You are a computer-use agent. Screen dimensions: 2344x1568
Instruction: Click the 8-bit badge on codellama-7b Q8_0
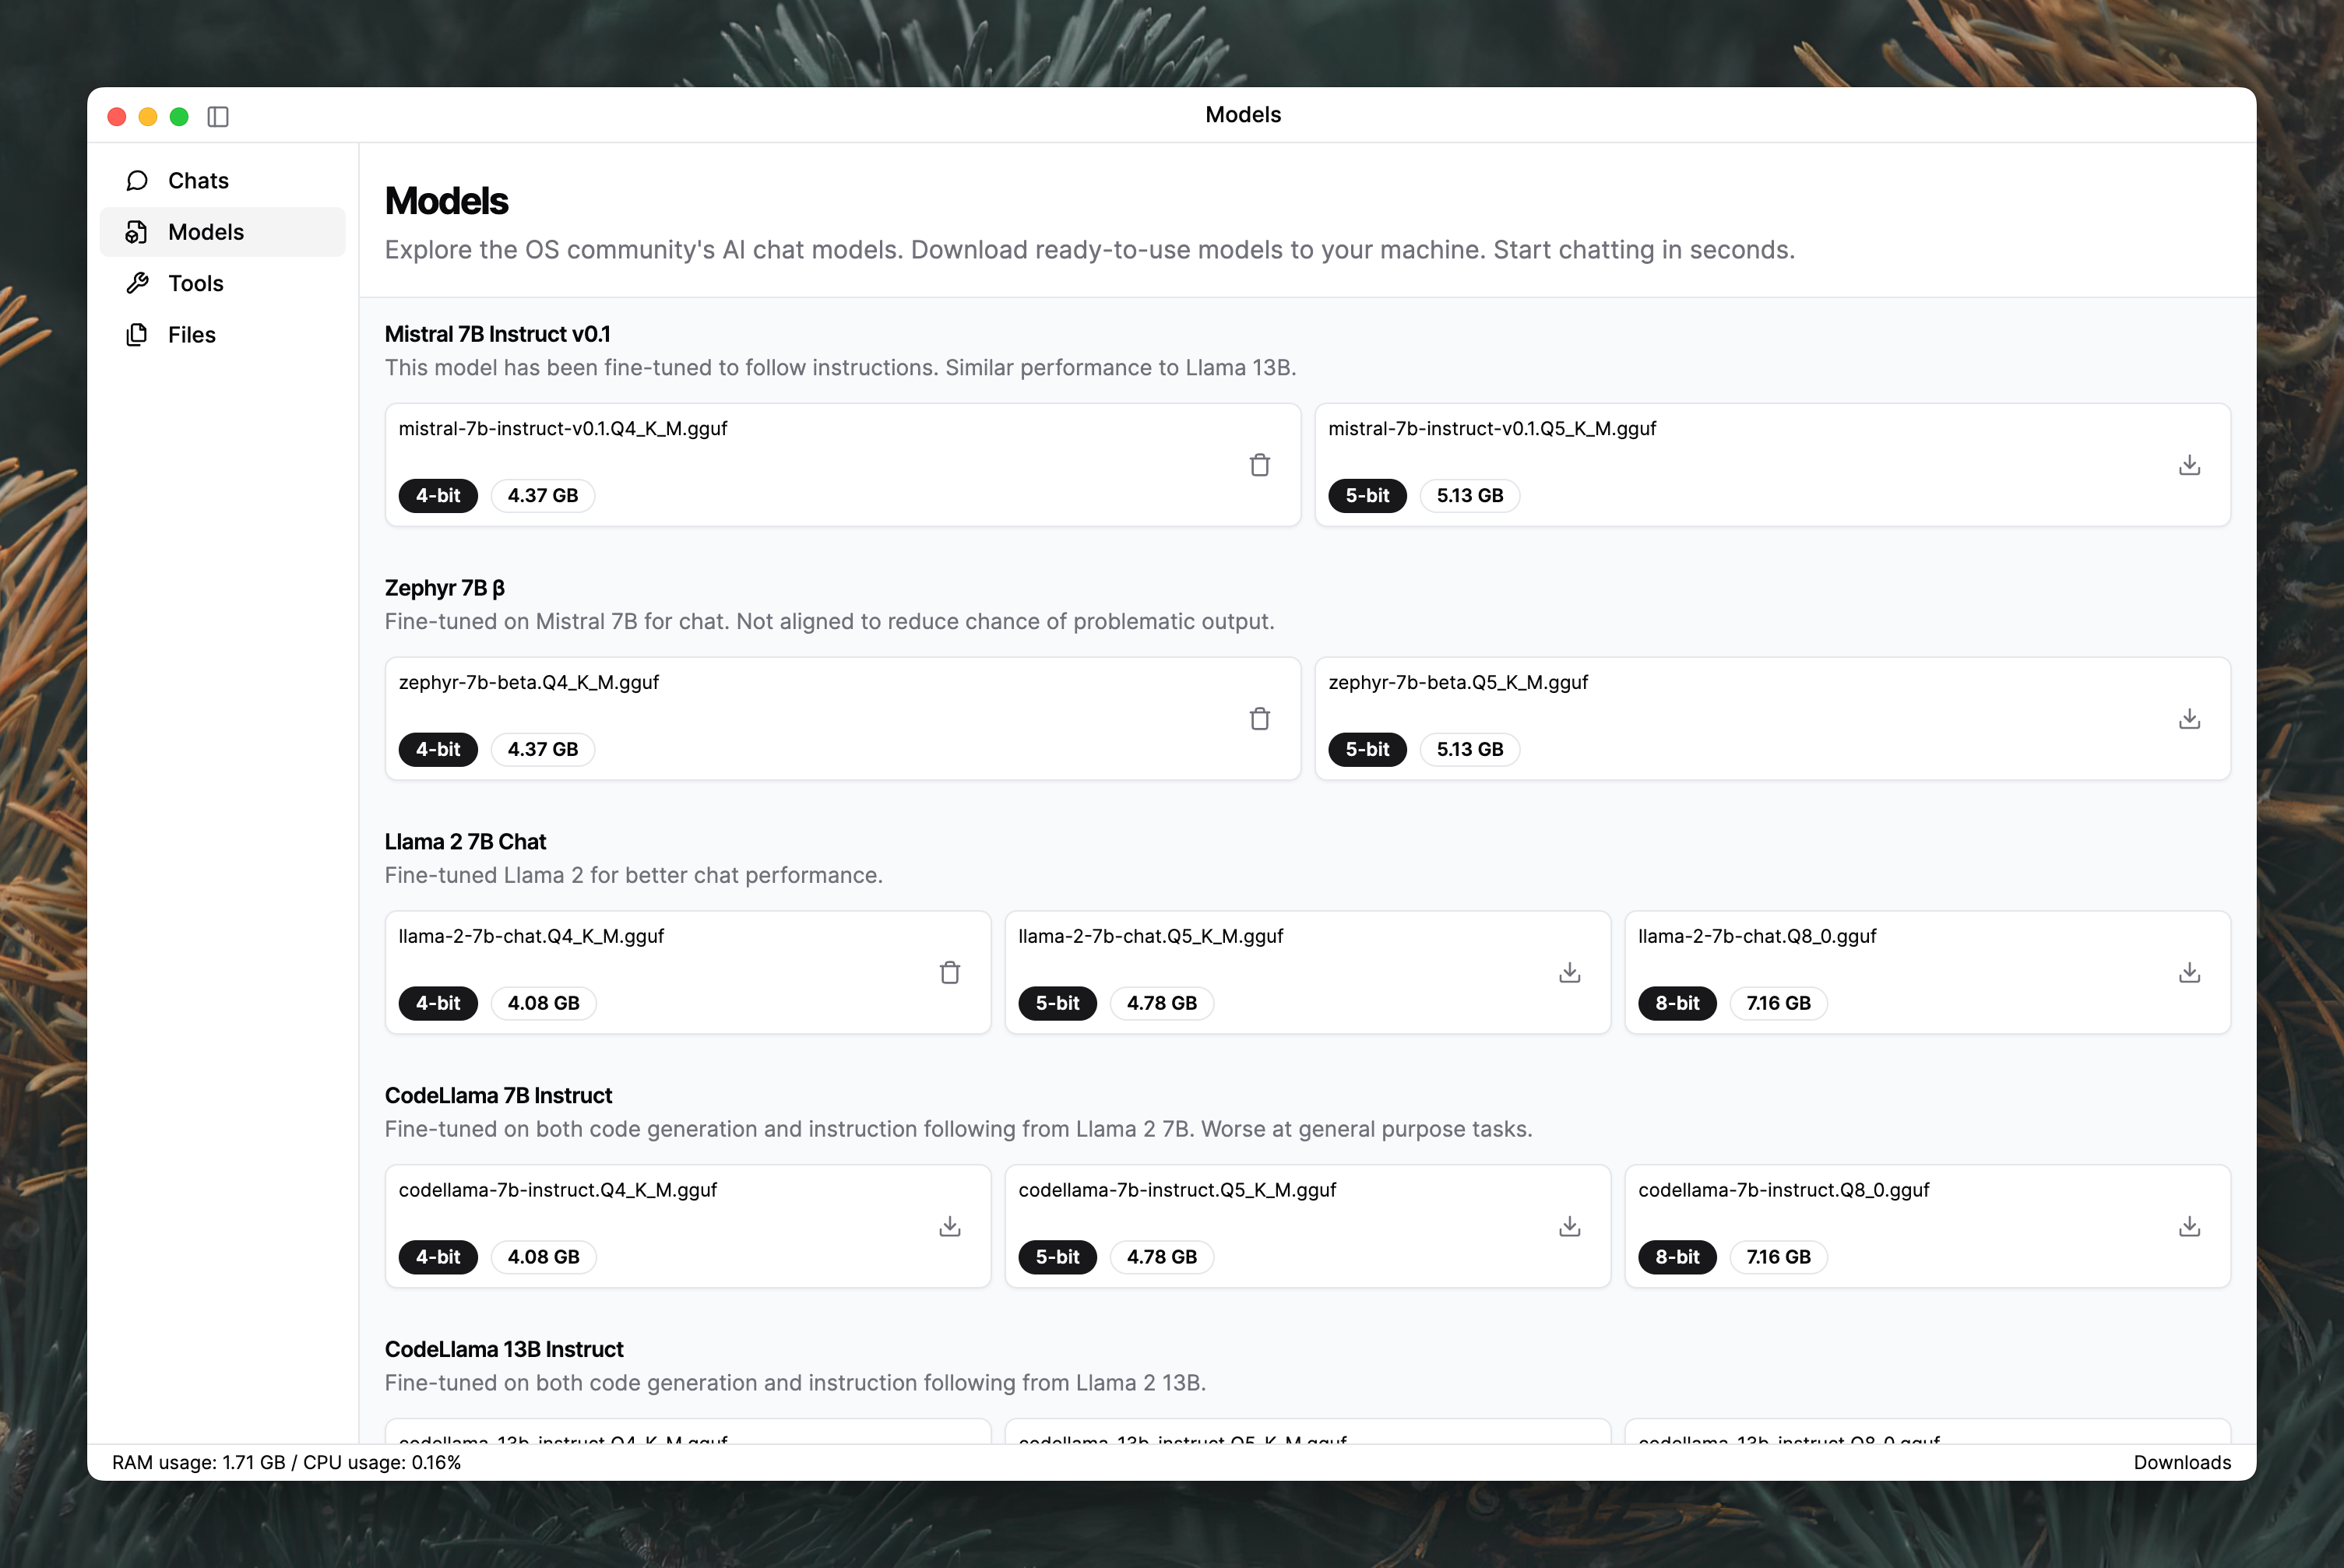tap(1676, 1257)
